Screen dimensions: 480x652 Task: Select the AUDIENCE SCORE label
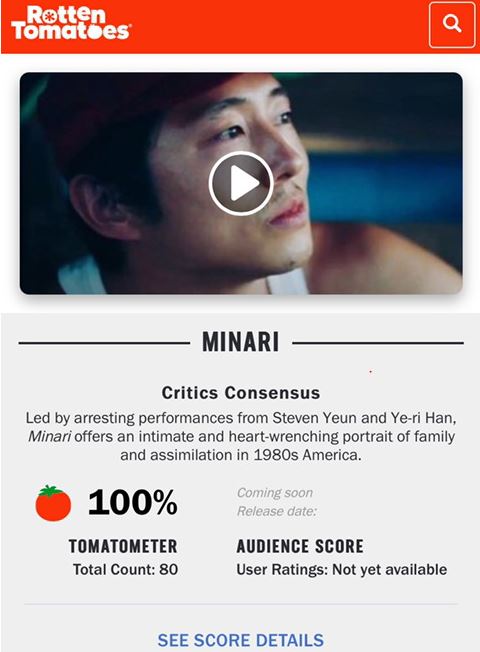[300, 546]
